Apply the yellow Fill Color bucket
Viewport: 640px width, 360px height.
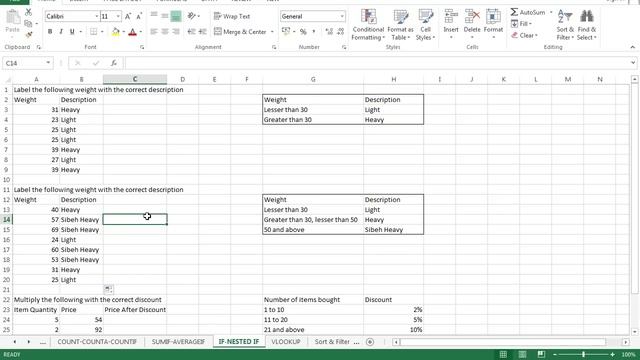[x=116, y=31]
